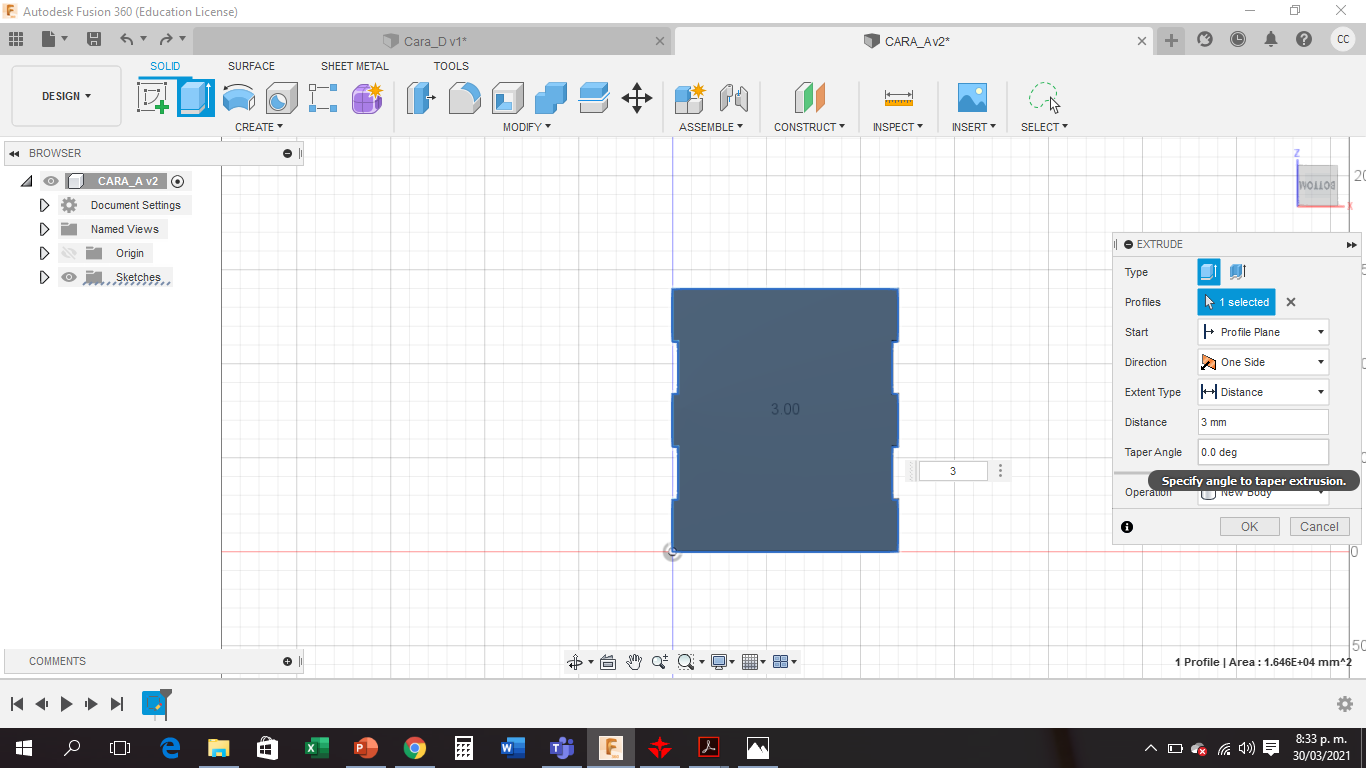This screenshot has height=768, width=1366.
Task: Click the Undo arrow
Action: (126, 39)
